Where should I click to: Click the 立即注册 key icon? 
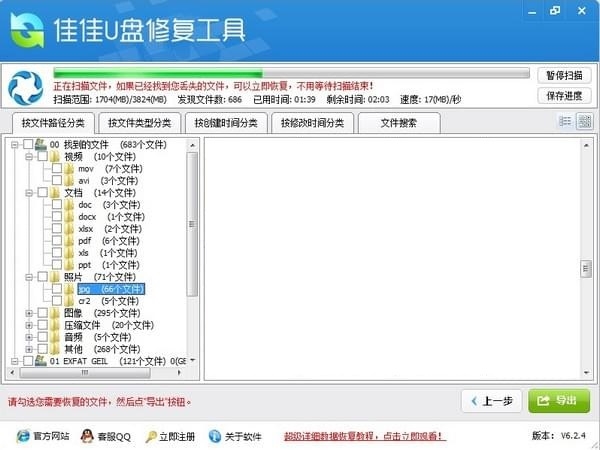[151, 436]
